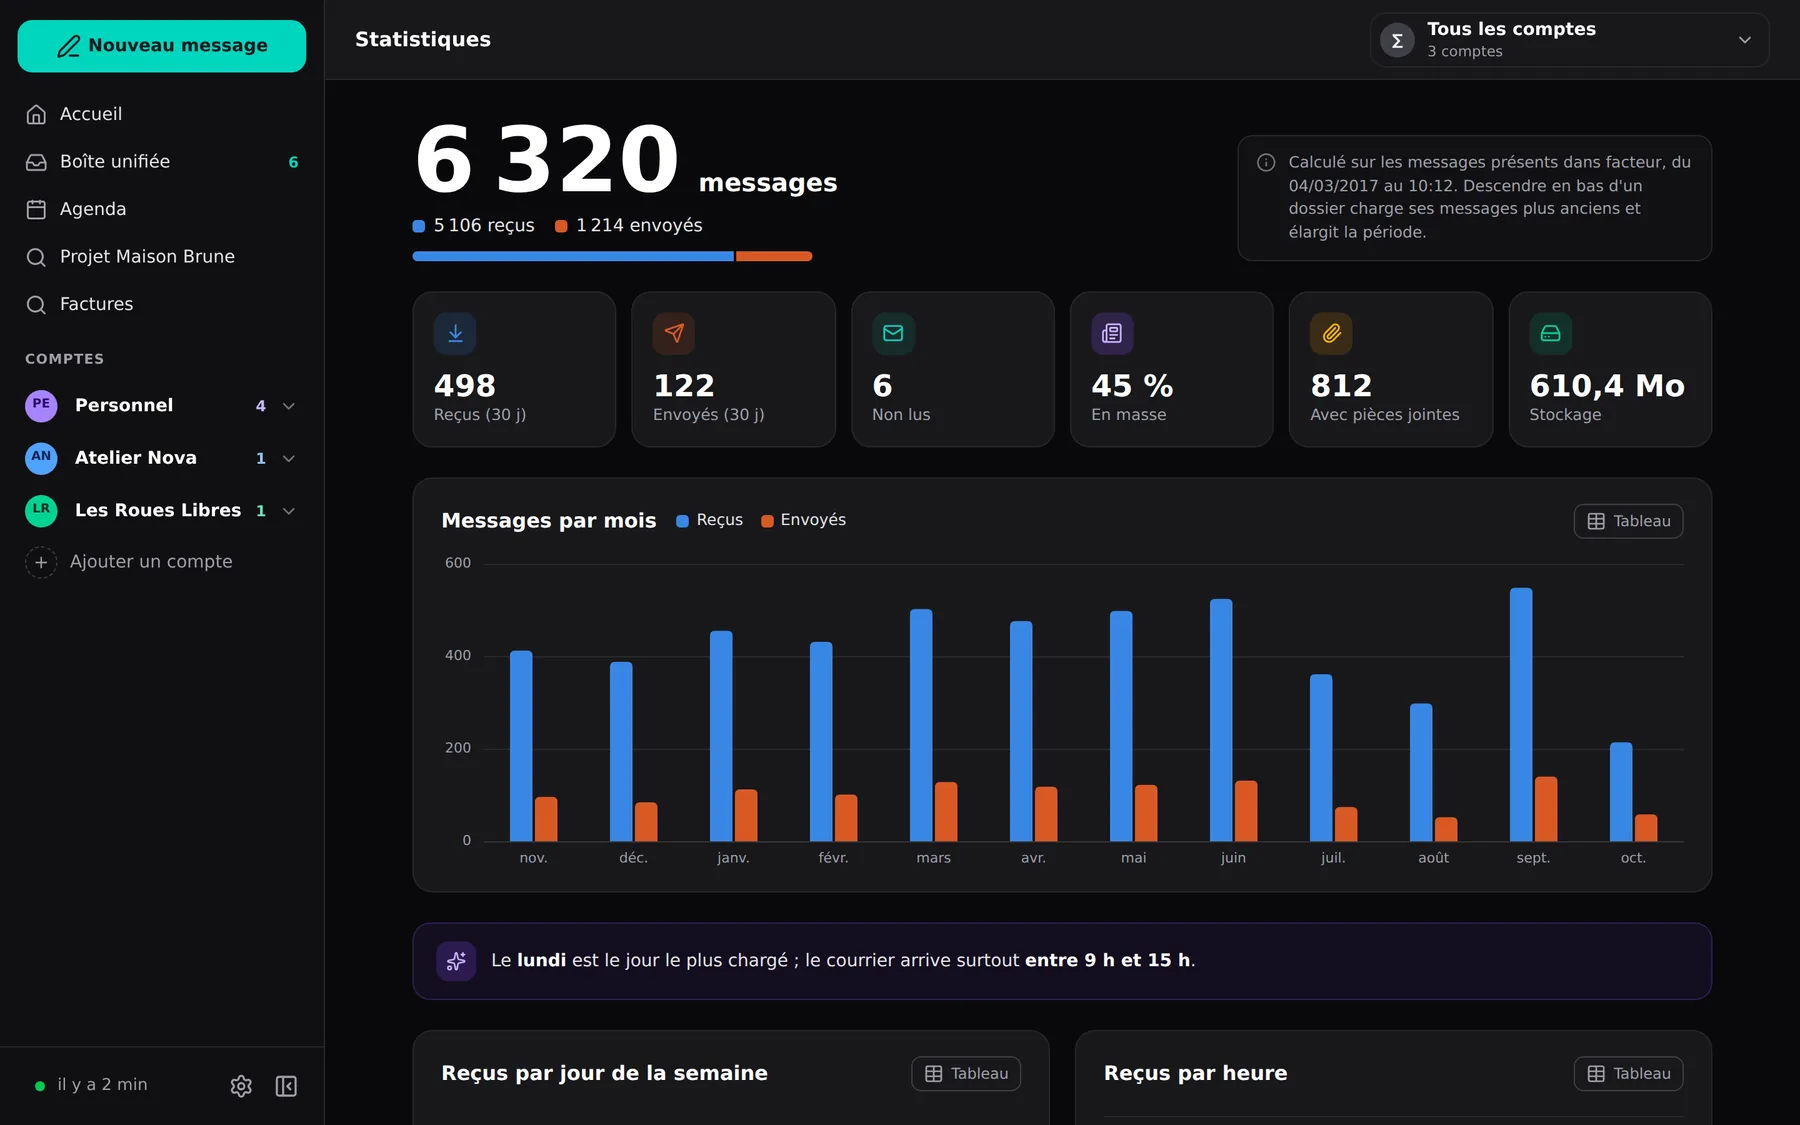
Task: Switch Messages par mois to Tableau view
Action: 1628,521
